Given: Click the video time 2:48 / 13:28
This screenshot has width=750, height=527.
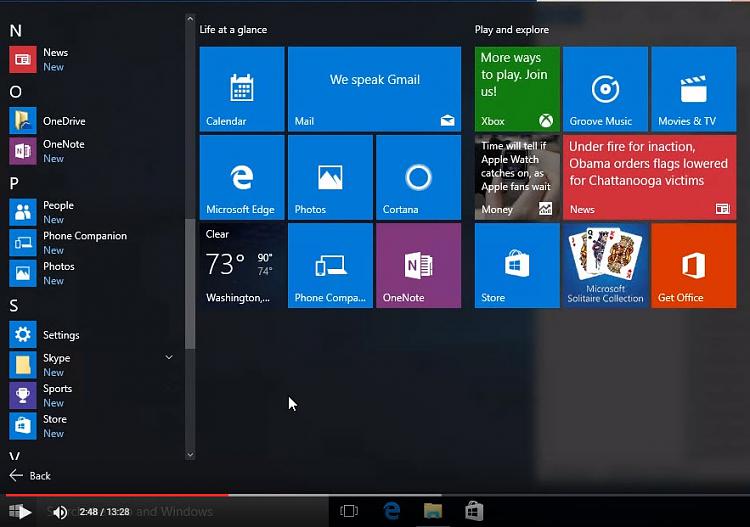Looking at the screenshot, I should (x=104, y=512).
